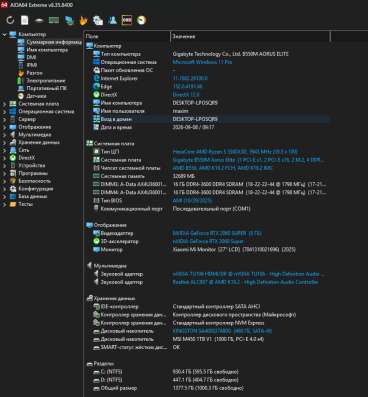
Task: Select the Суммарная информация tree icon
Action: 21,42
